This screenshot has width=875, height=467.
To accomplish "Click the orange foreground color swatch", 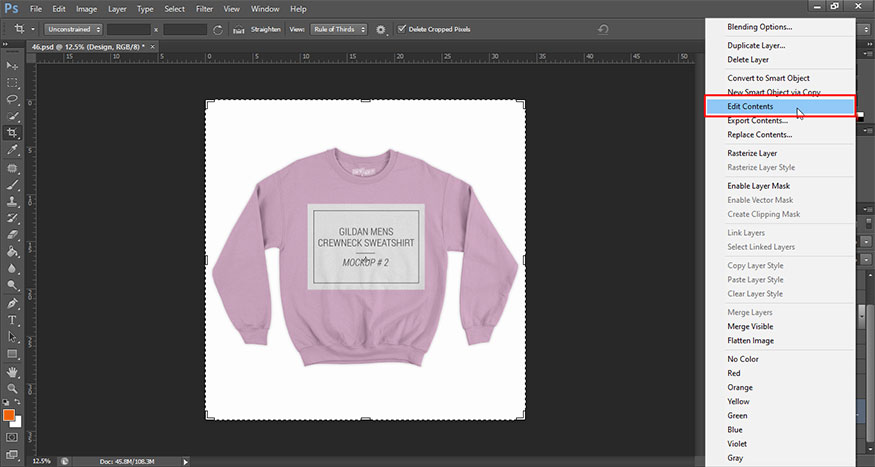I will 9,415.
